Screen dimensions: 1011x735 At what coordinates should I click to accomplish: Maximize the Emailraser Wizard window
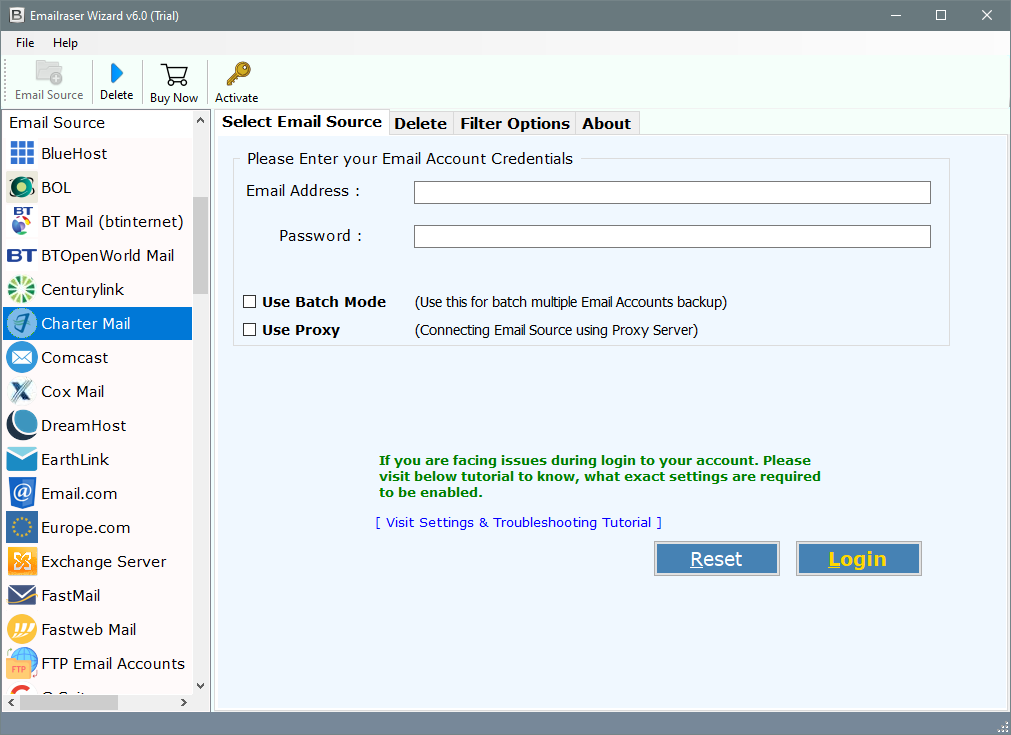(x=941, y=15)
